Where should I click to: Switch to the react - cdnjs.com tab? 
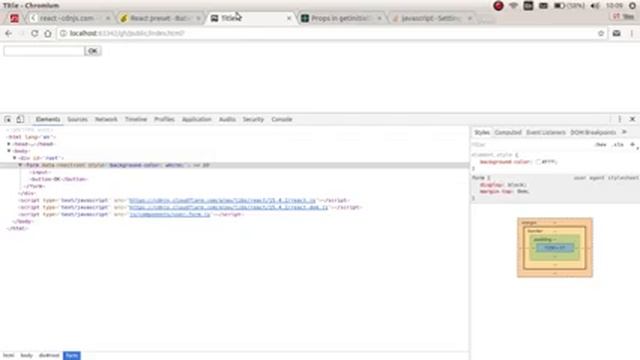coord(67,18)
